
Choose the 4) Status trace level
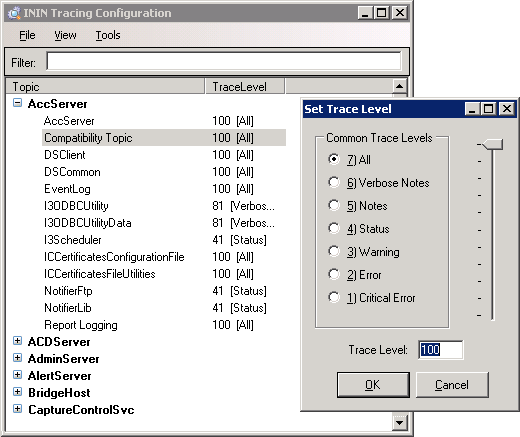click(x=334, y=228)
